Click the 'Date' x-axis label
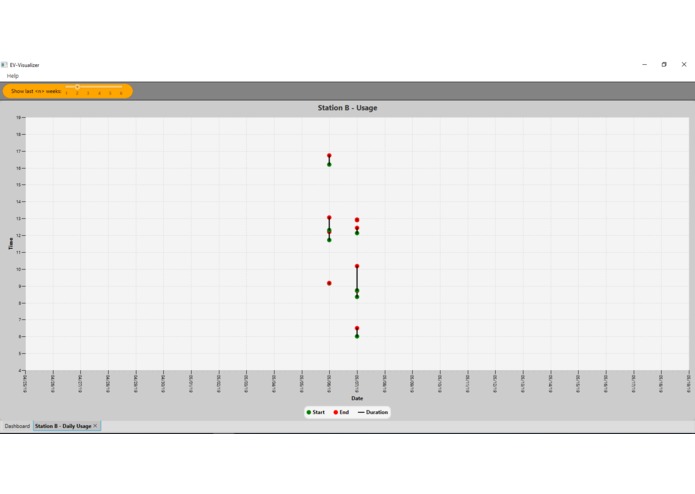Image resolution: width=695 pixels, height=494 pixels. [x=357, y=398]
